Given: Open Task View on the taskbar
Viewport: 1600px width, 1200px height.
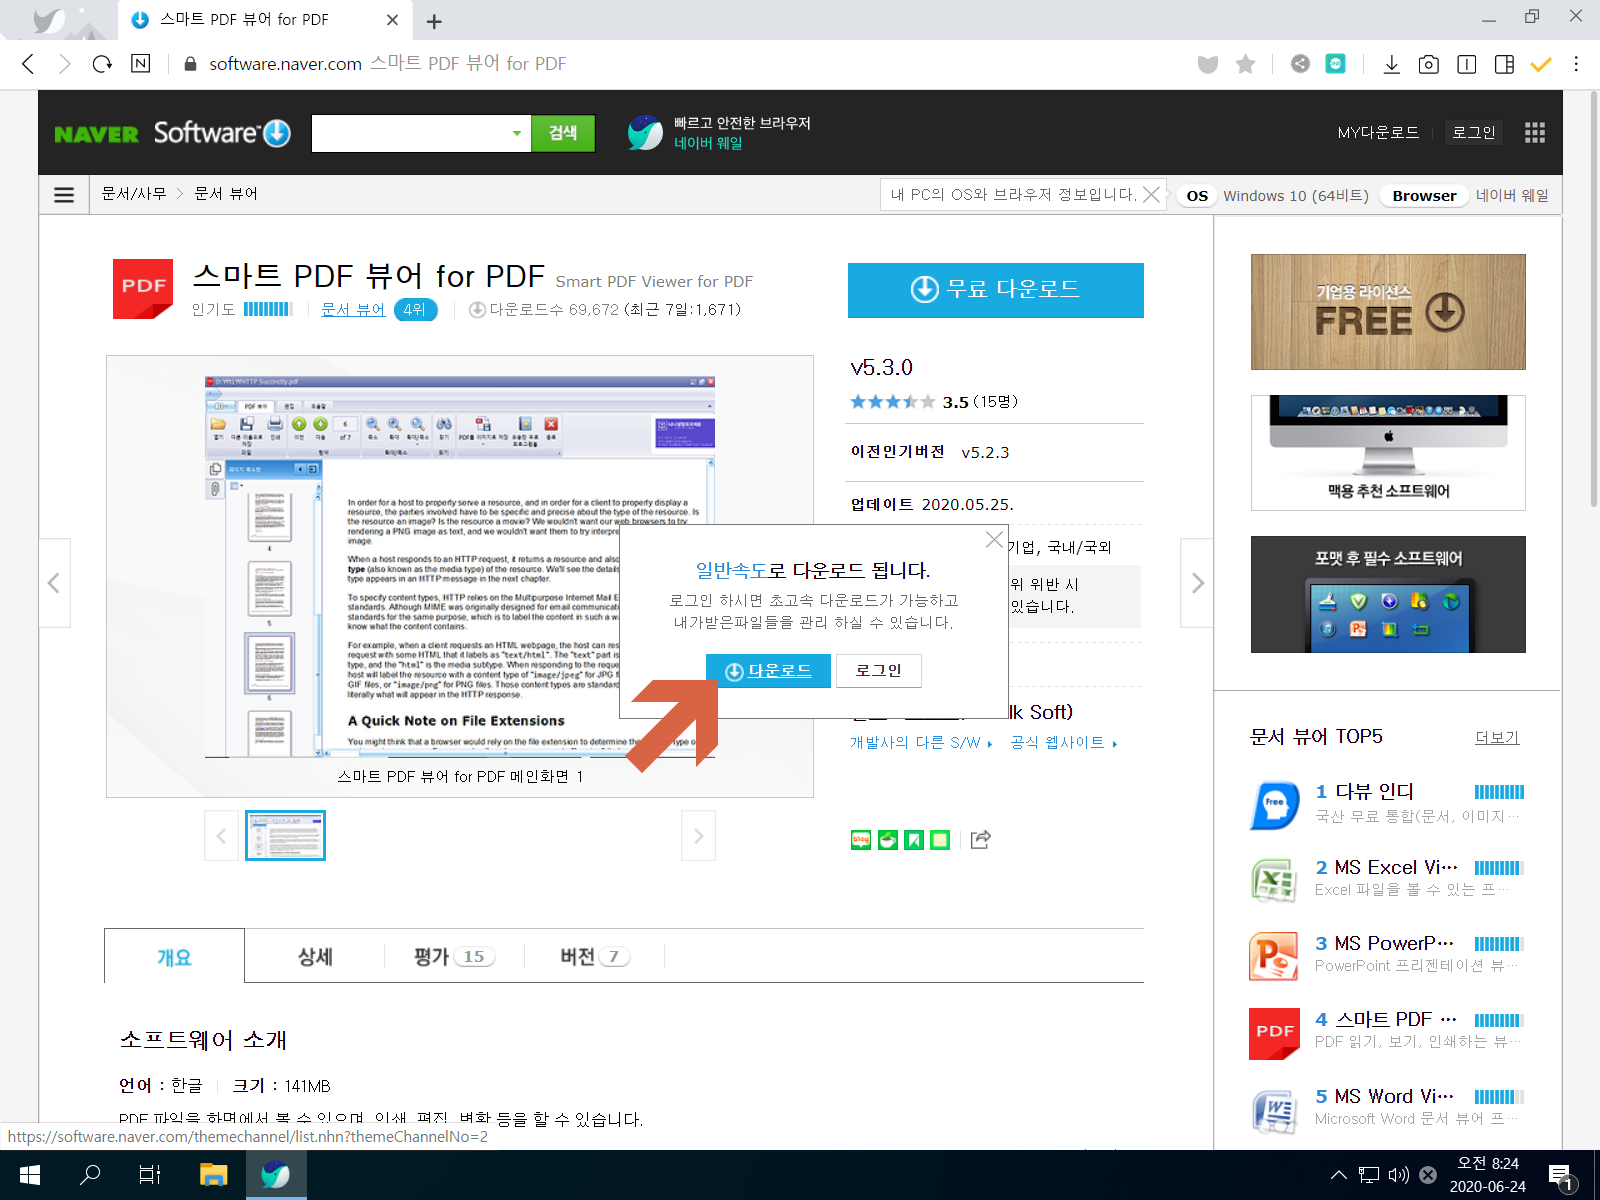Looking at the screenshot, I should (x=150, y=1175).
